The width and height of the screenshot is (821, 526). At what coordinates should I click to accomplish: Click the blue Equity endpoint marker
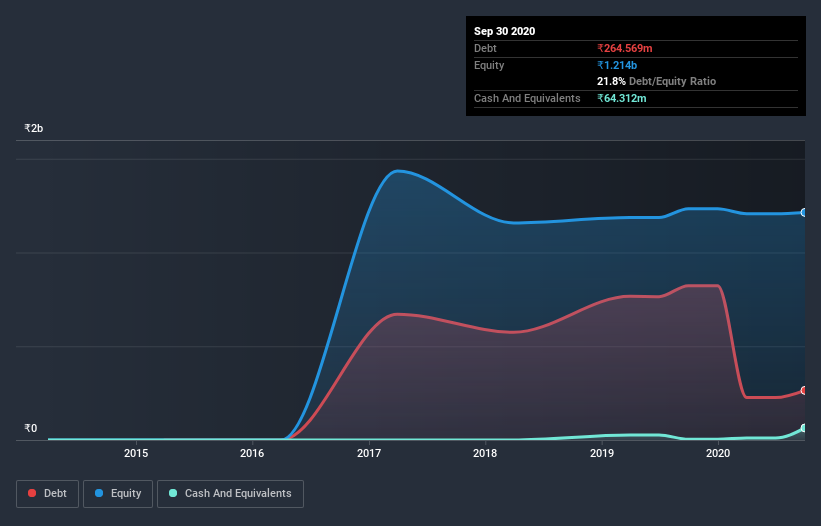[804, 212]
